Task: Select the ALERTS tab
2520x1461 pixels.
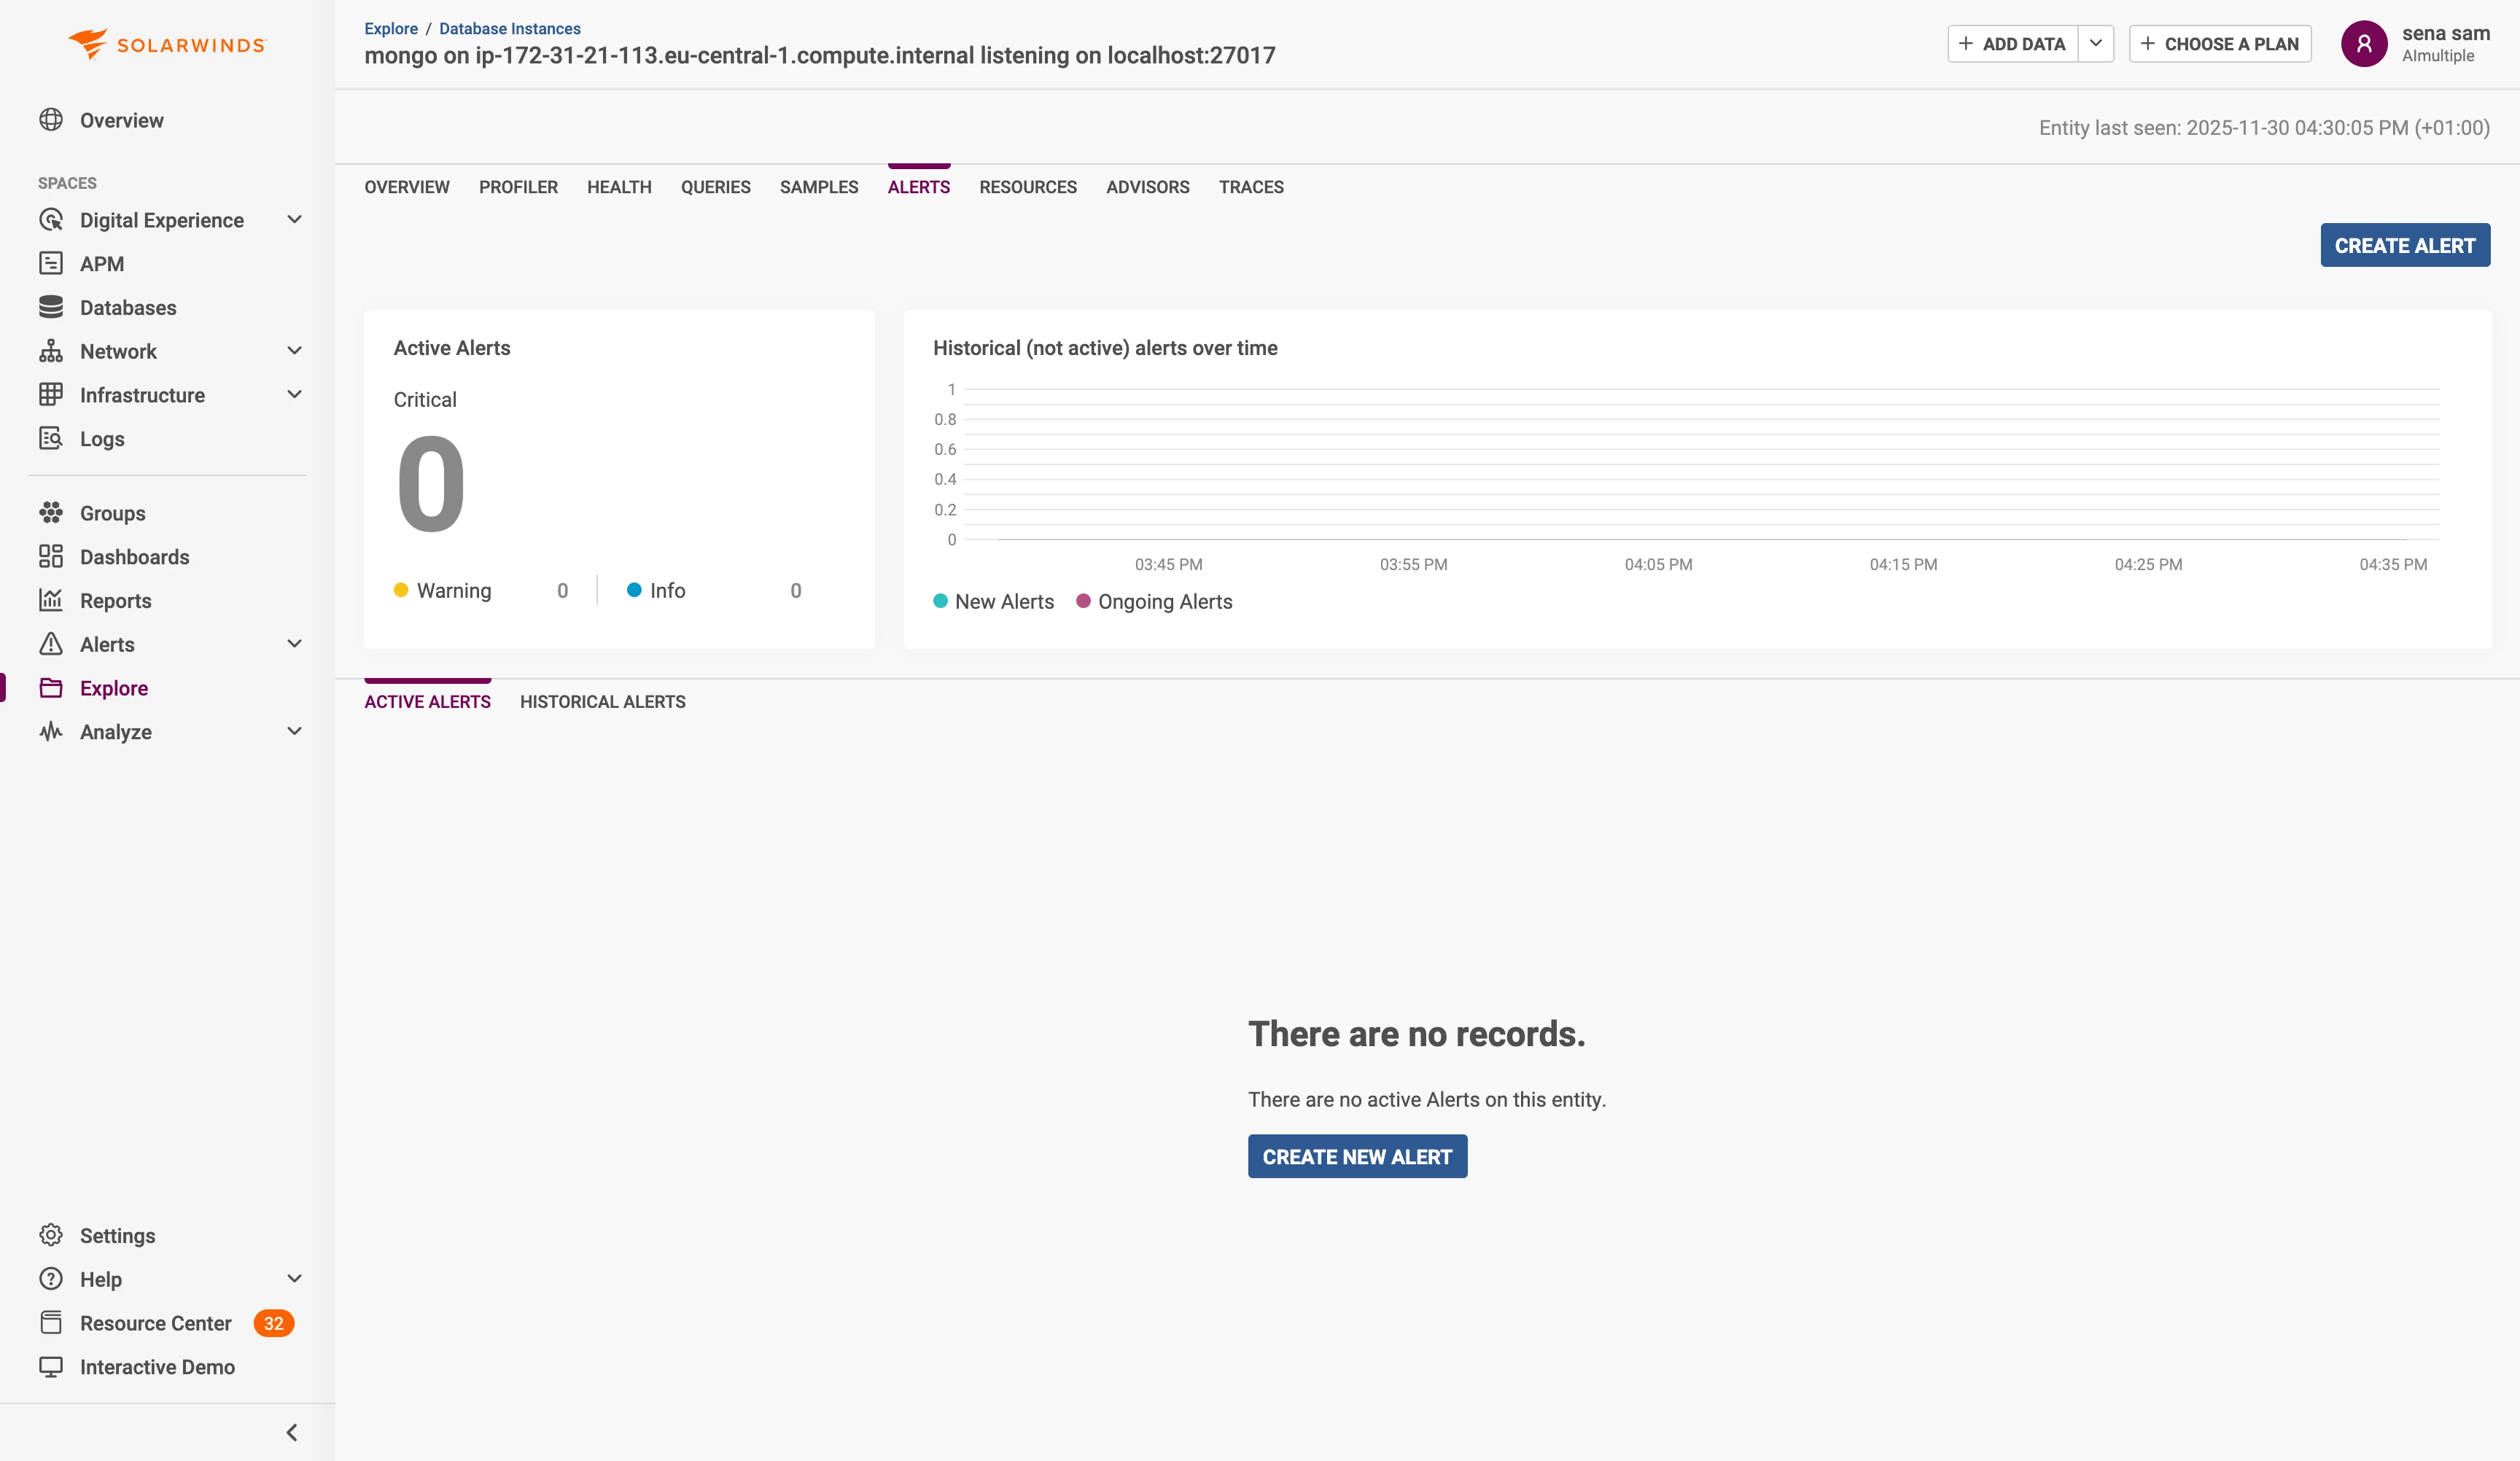Action: (919, 187)
